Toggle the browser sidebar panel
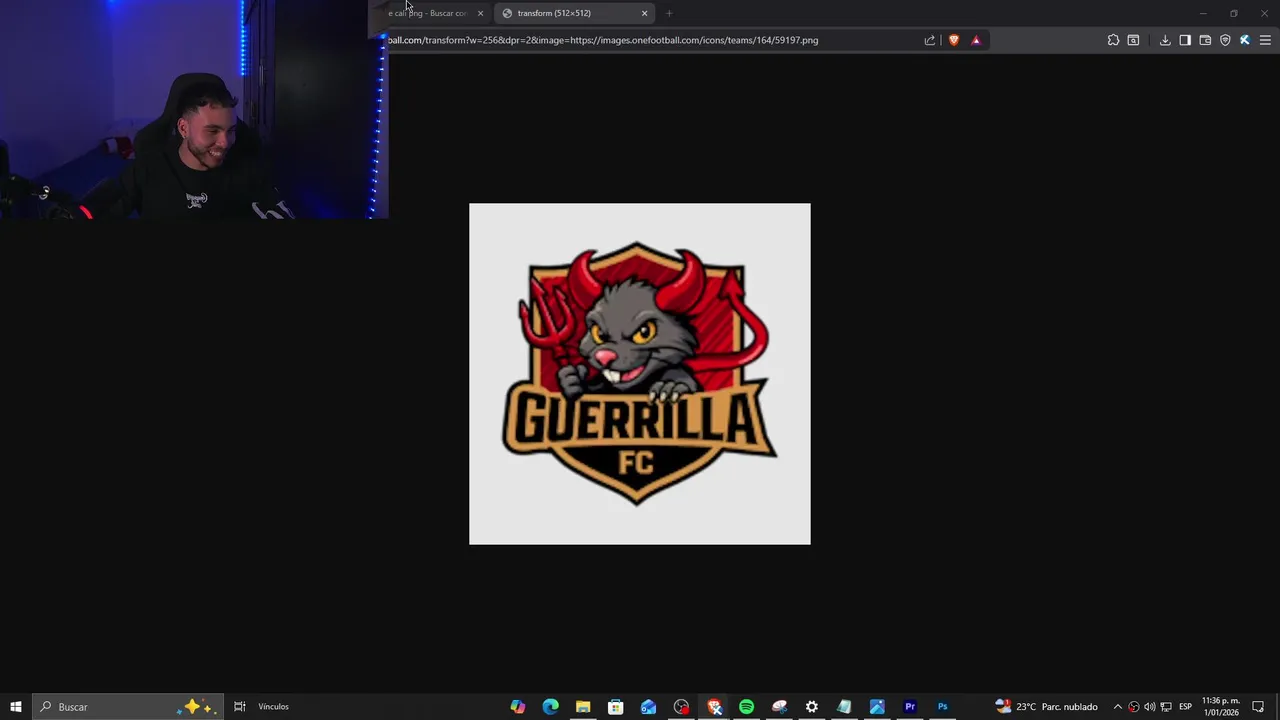 (1185, 40)
